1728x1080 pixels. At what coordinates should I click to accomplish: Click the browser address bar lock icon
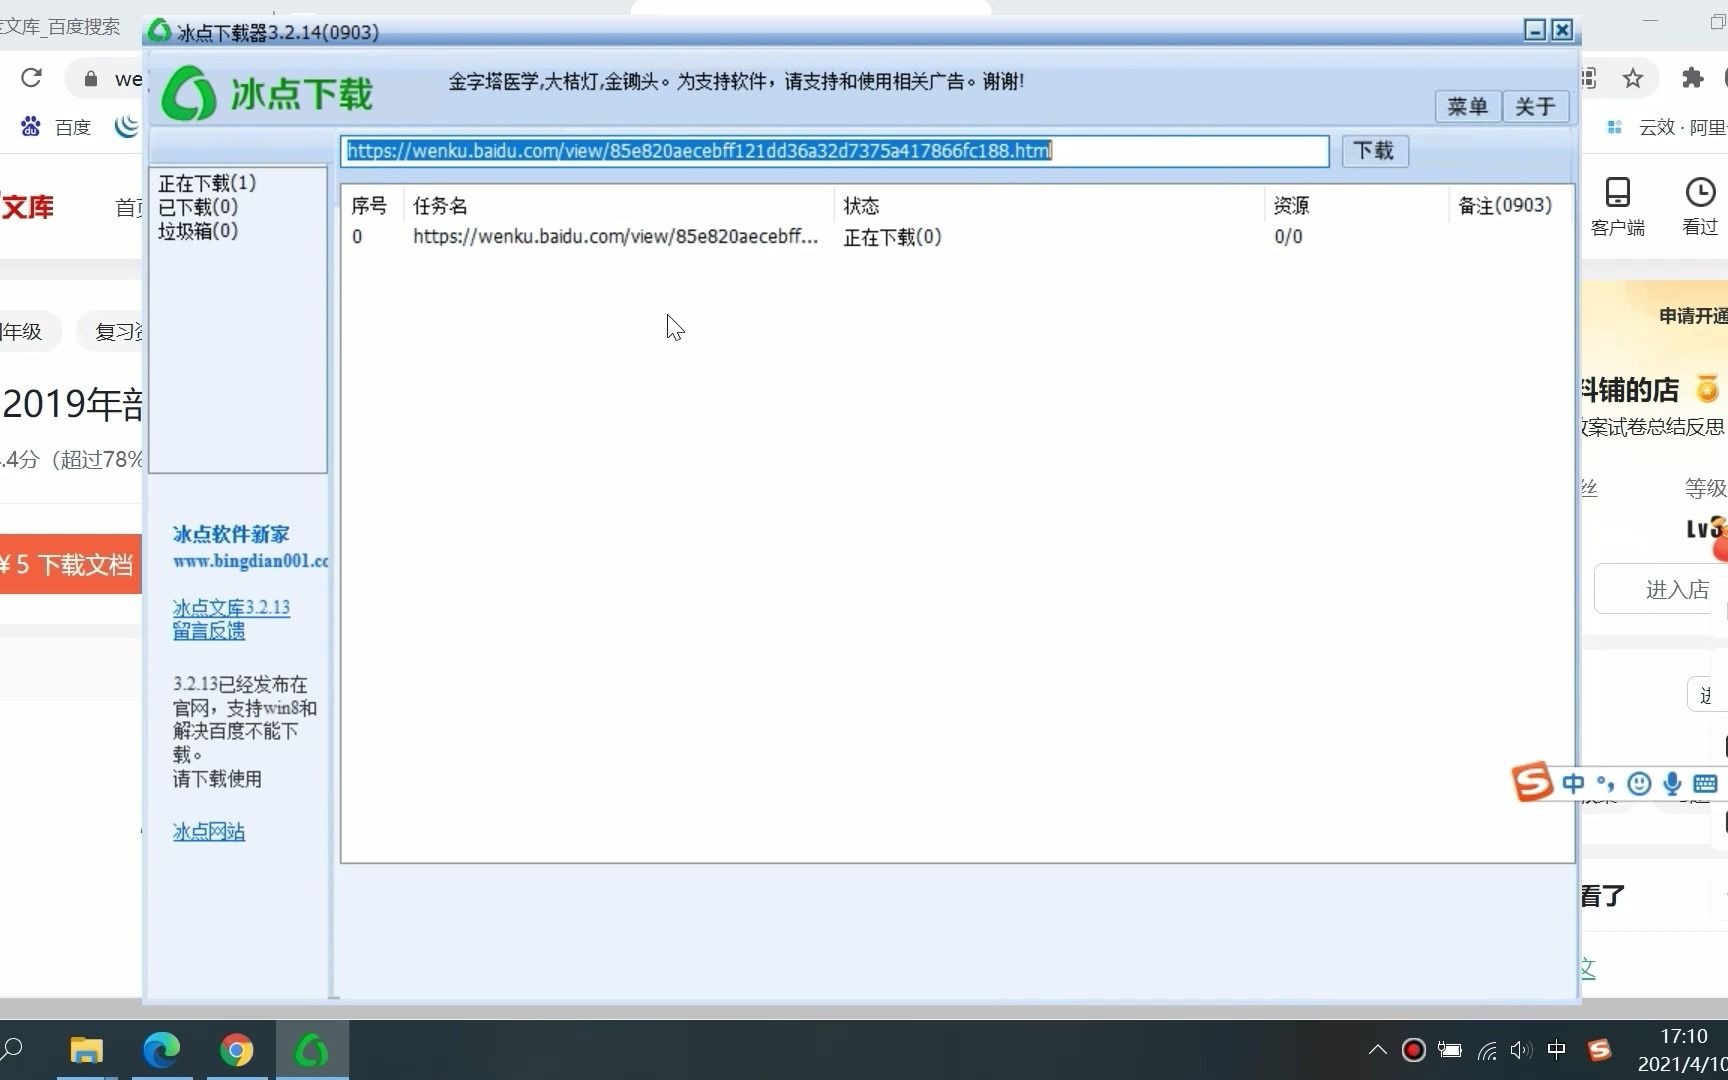[x=91, y=78]
